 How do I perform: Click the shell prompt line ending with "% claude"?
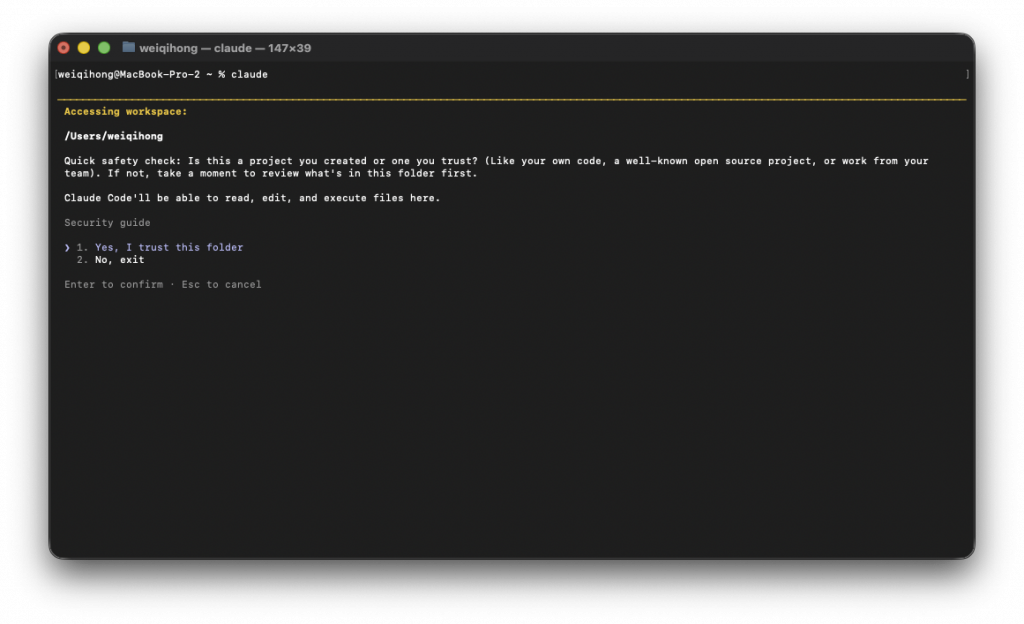coord(163,74)
